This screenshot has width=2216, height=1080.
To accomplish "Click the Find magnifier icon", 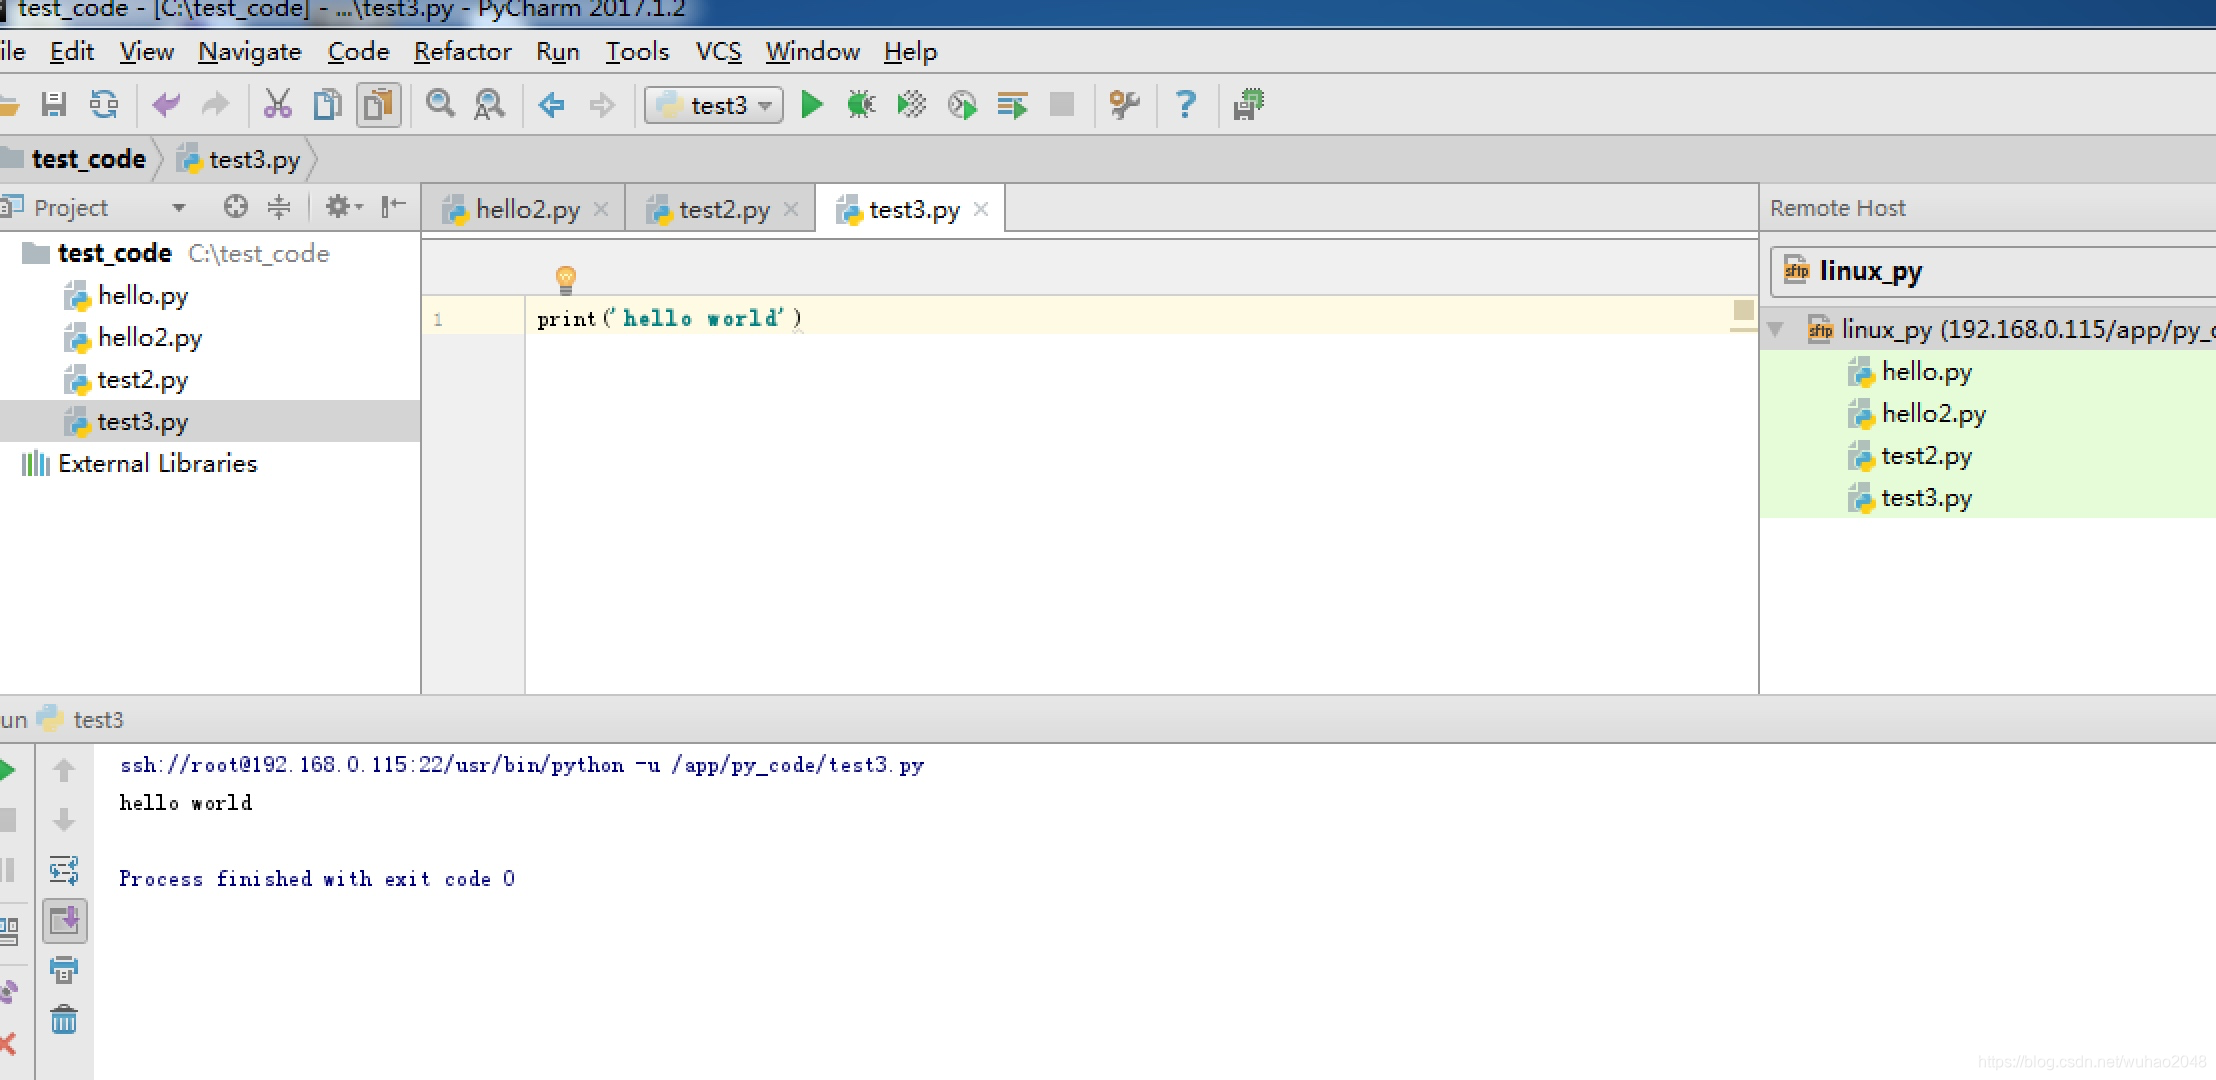I will pyautogui.click(x=440, y=104).
